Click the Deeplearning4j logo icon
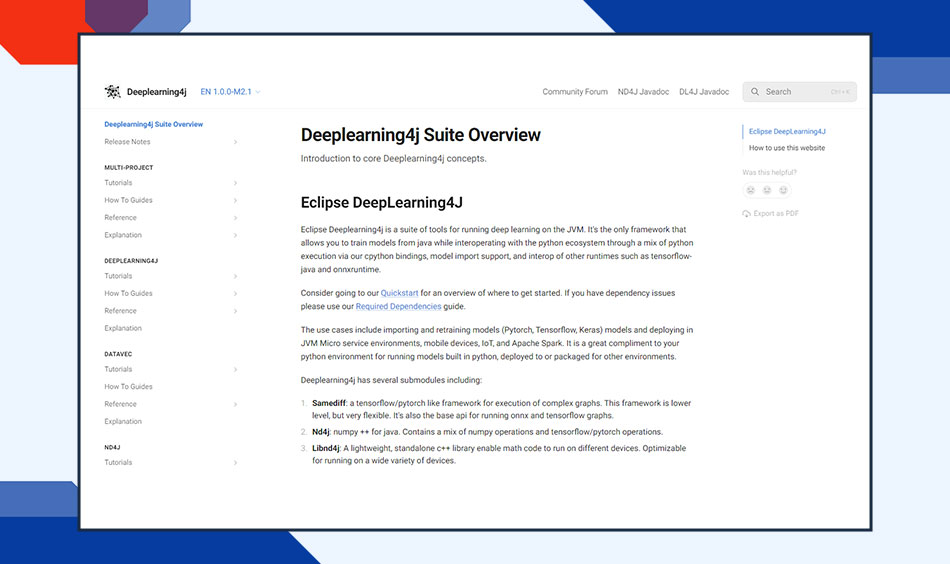Viewport: 950px width, 564px height. pos(112,92)
